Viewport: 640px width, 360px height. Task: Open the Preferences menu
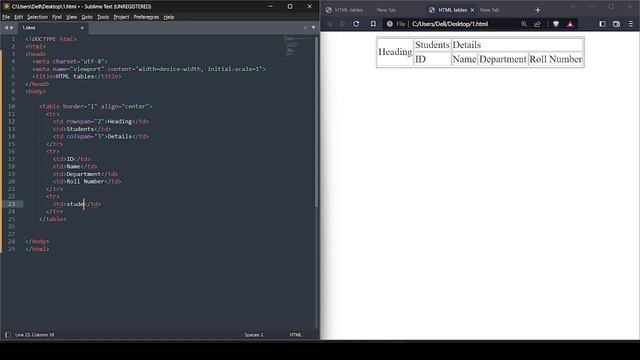[x=146, y=17]
